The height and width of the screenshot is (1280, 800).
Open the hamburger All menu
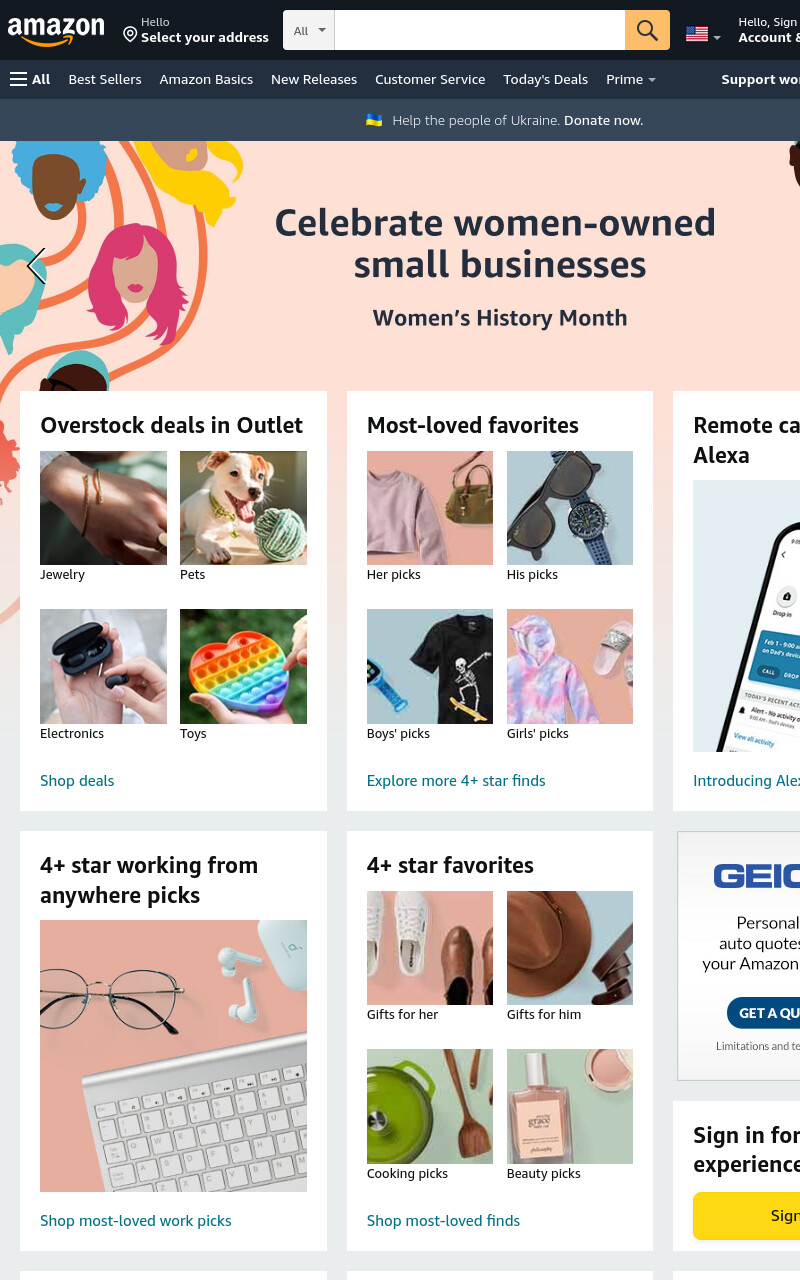(30, 79)
